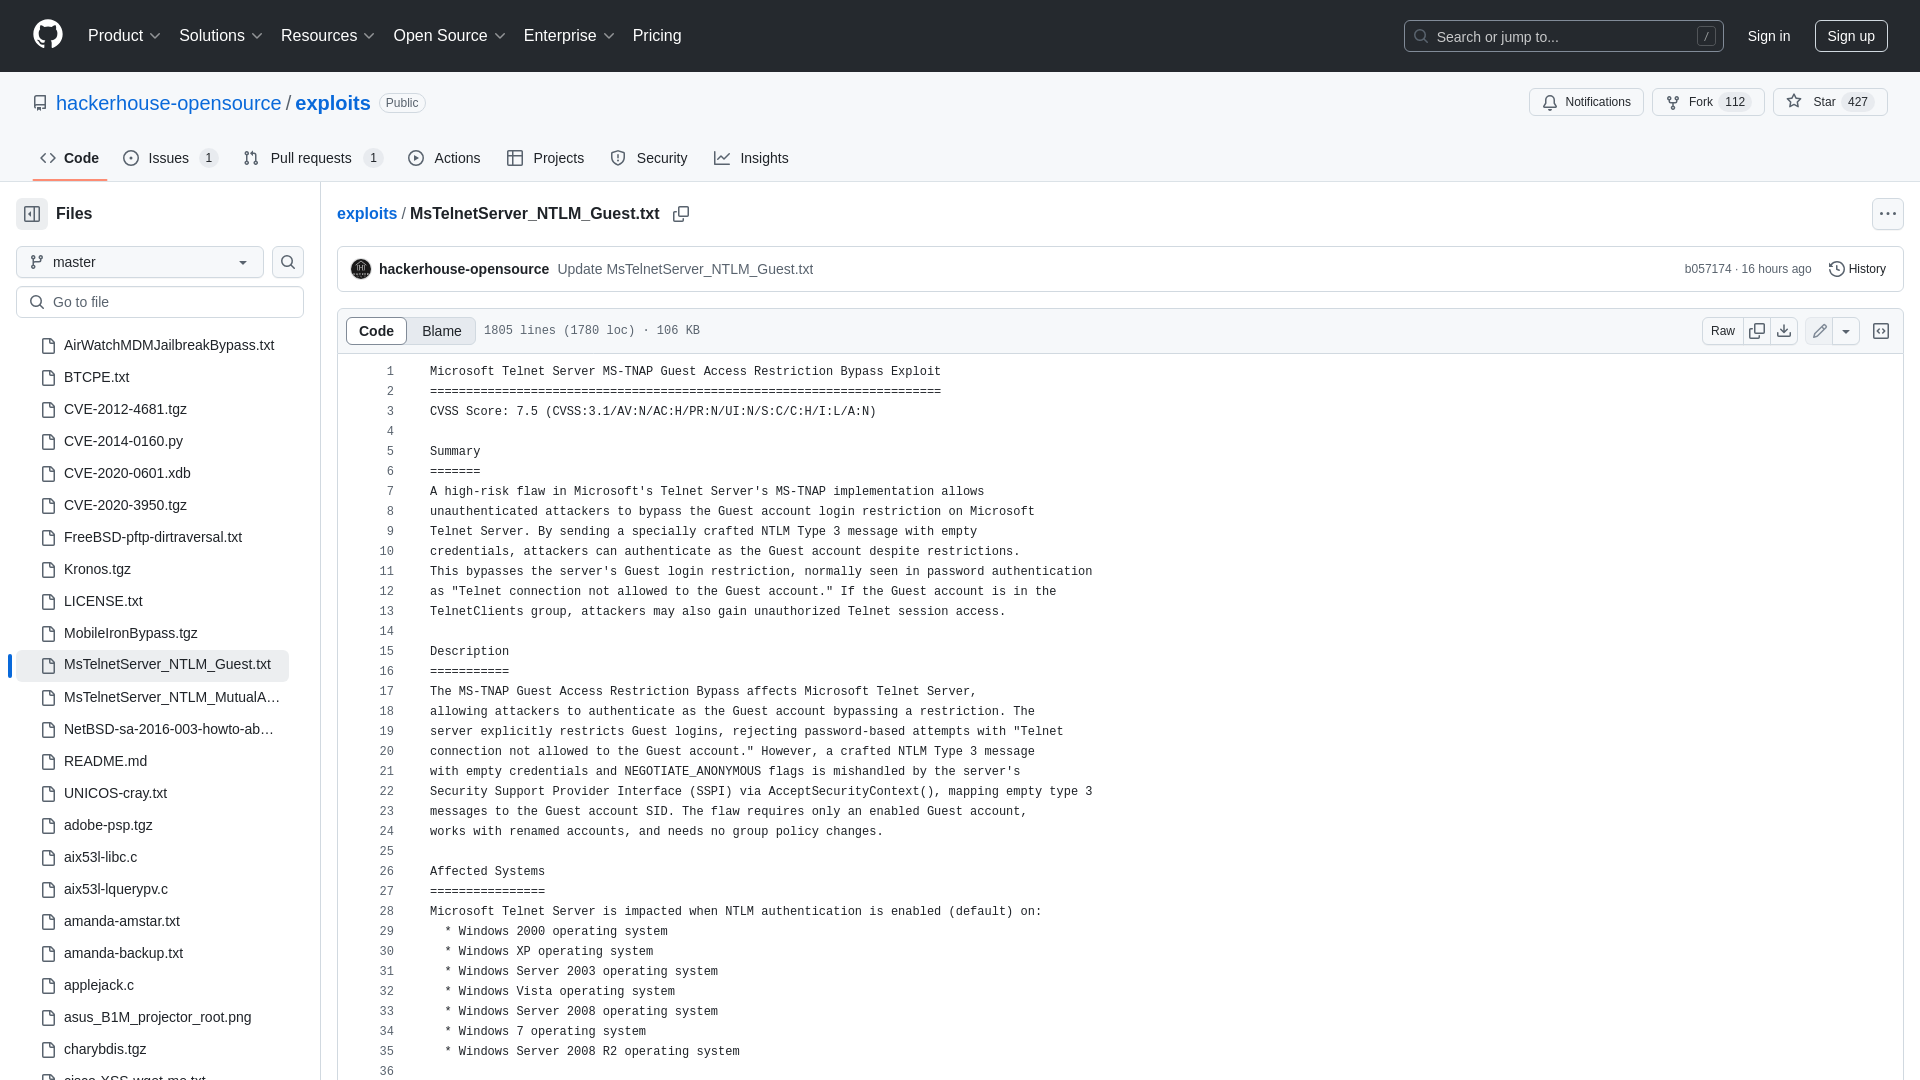
Task: Open applejack.c in the file tree
Action: point(99,985)
